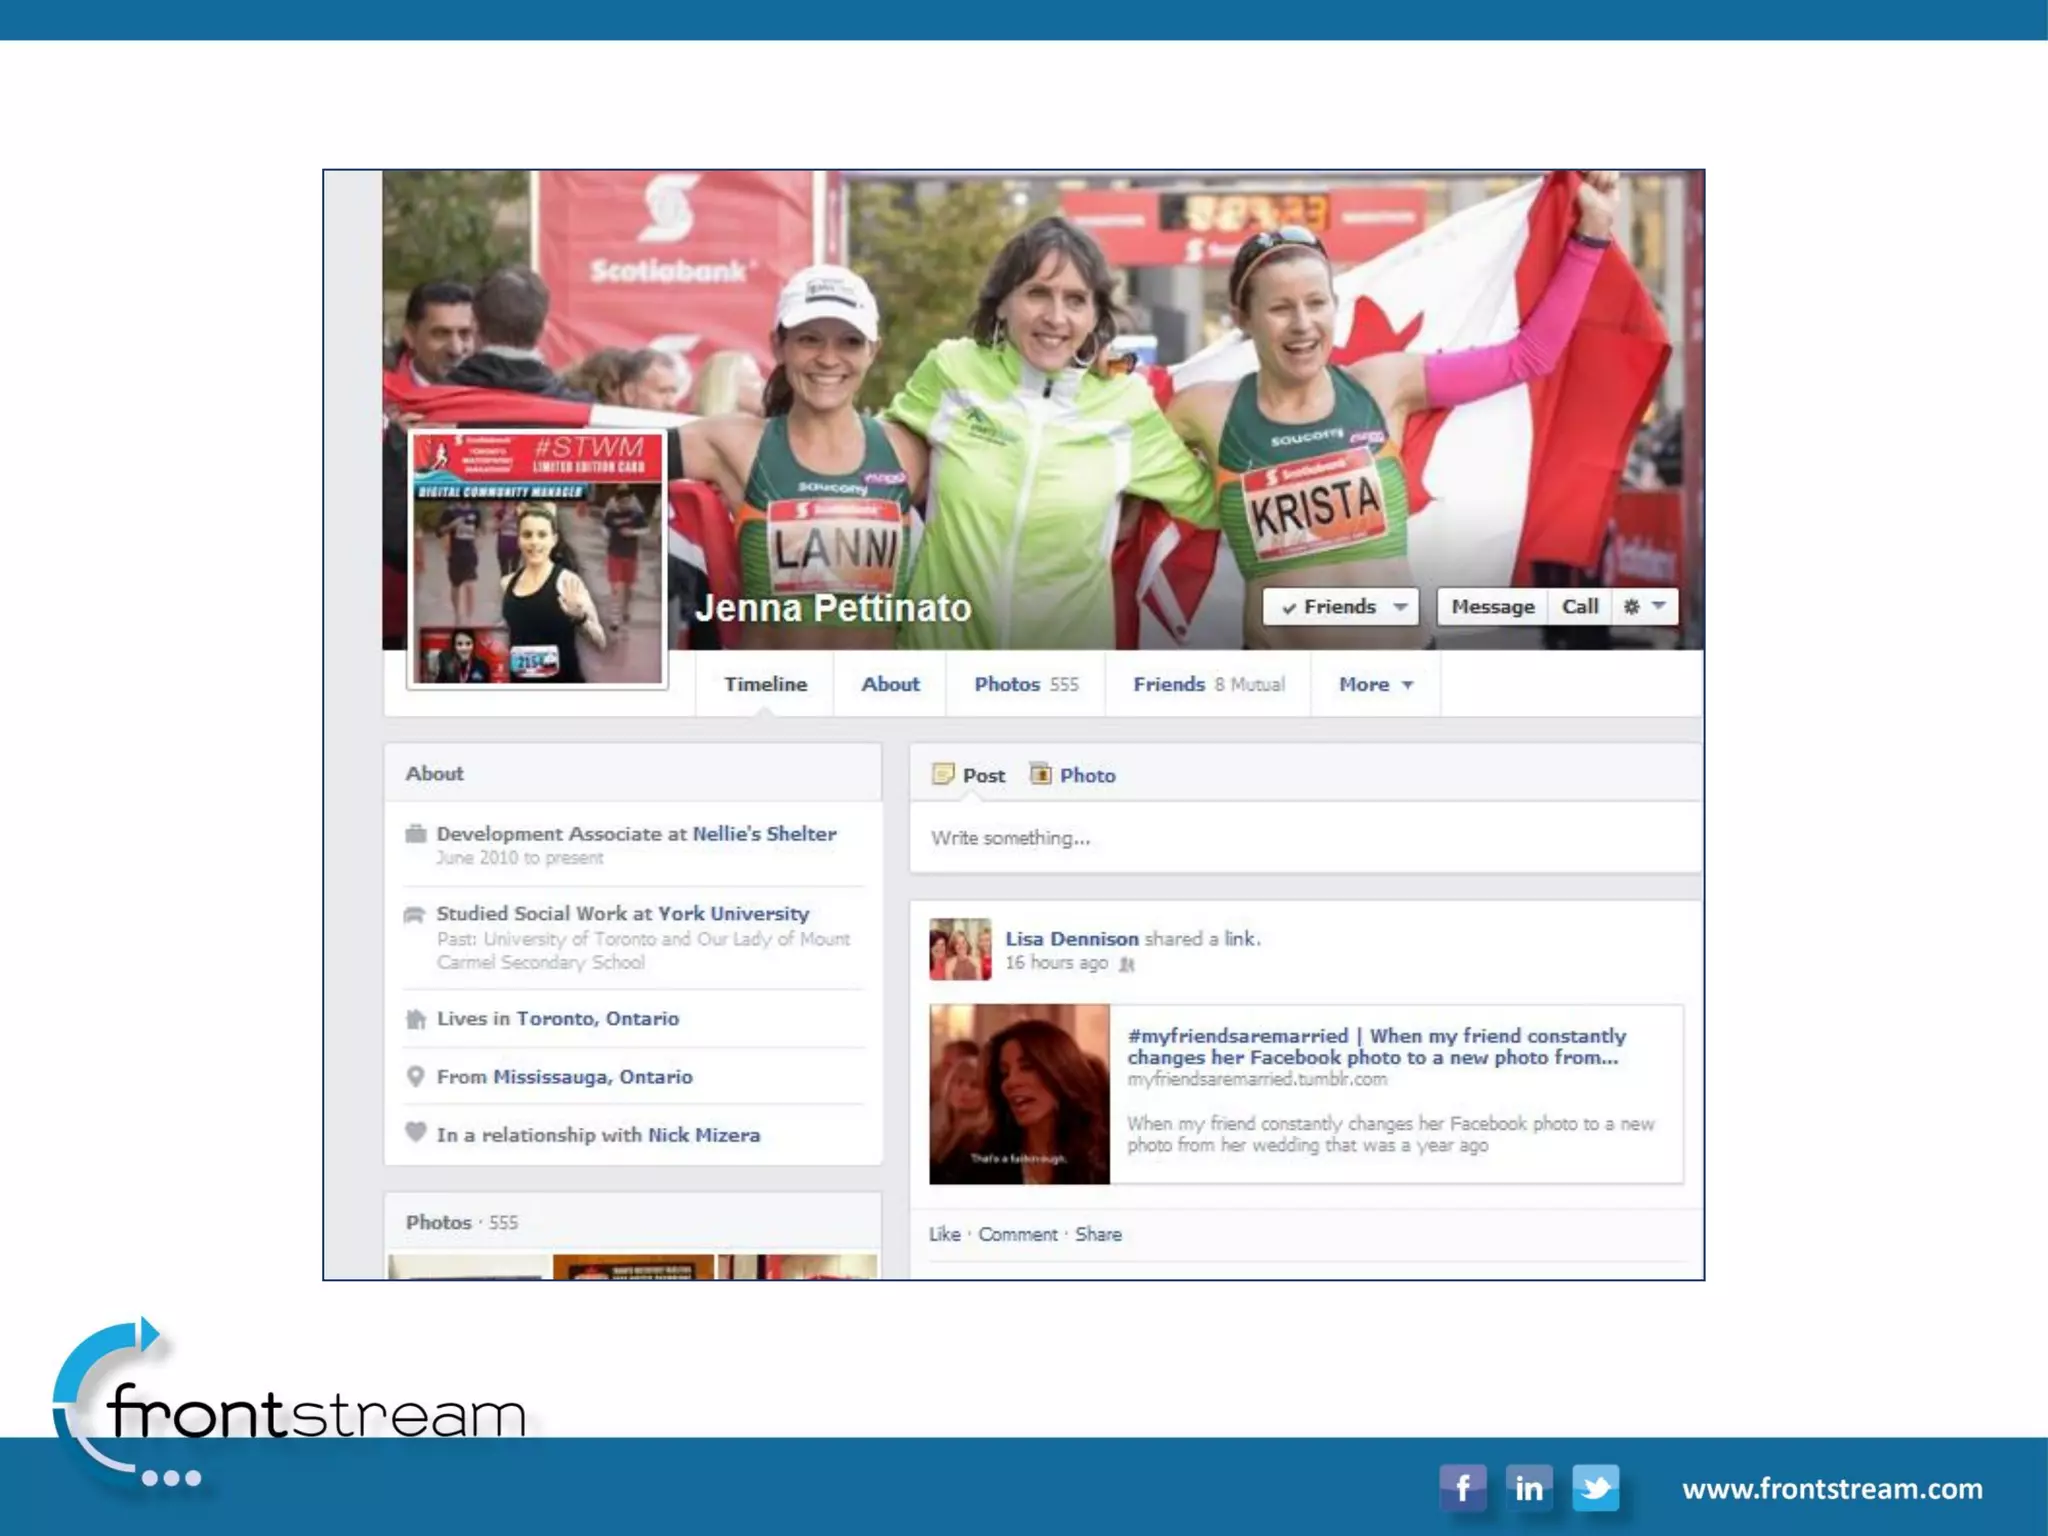Click the Message button
This screenshot has height=1536, width=2048.
pyautogui.click(x=1492, y=607)
